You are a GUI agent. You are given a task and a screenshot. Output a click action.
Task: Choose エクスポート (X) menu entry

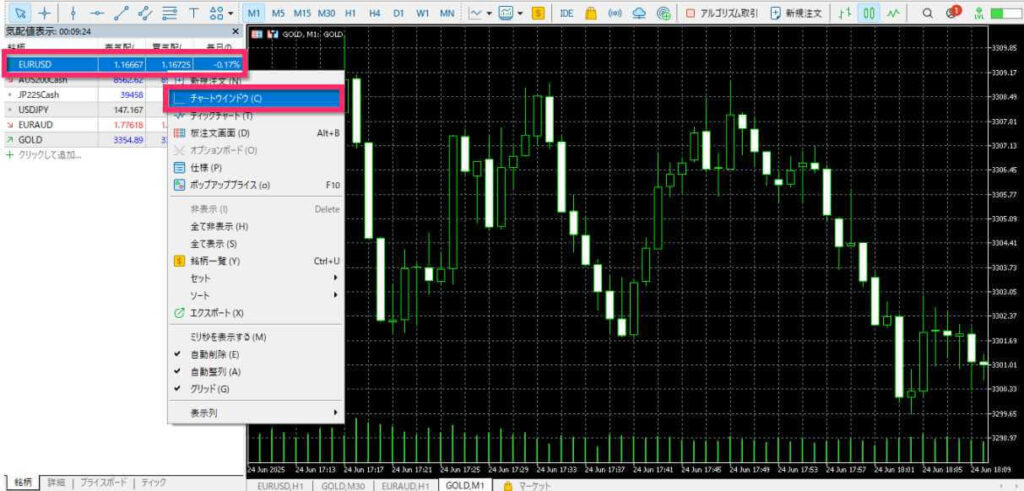point(256,313)
